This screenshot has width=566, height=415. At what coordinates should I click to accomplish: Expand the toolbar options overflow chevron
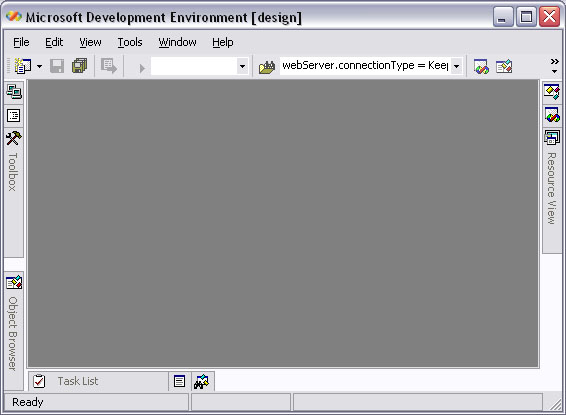pyautogui.click(x=554, y=66)
